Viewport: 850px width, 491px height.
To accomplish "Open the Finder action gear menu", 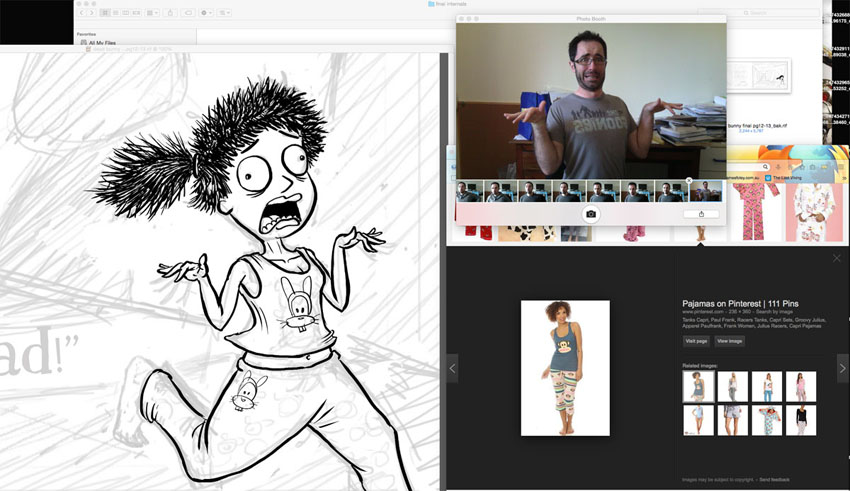I will point(207,13).
